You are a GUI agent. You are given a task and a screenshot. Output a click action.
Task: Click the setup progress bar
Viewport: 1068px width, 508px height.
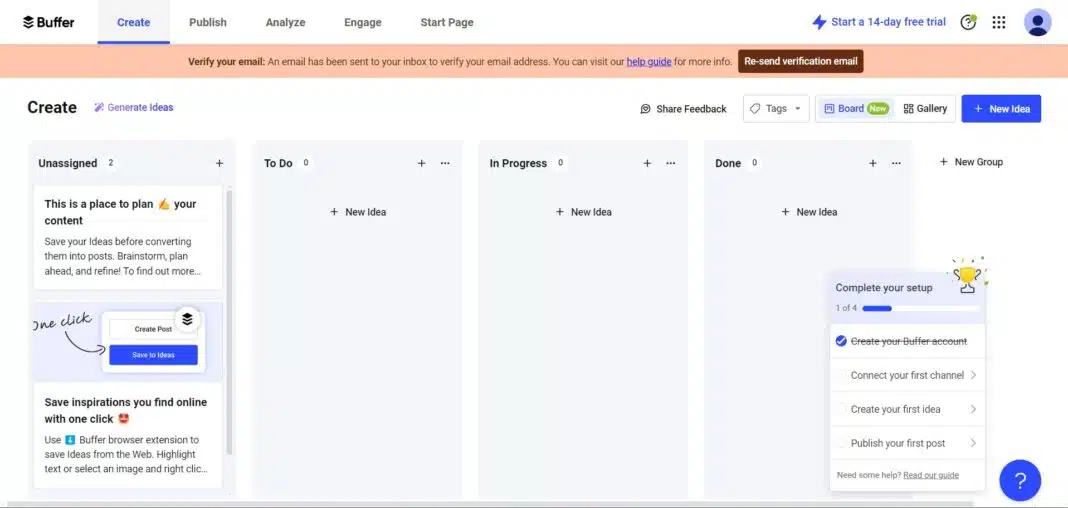(x=920, y=308)
